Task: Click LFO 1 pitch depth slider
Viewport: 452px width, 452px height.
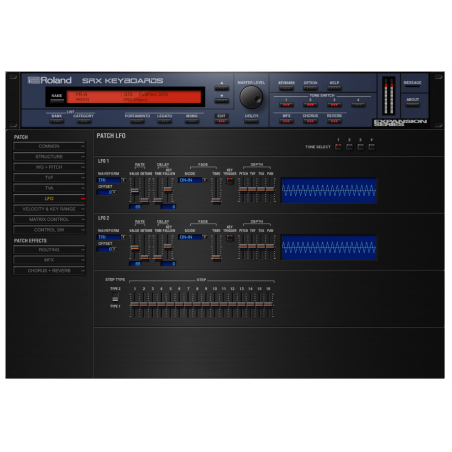Action: click(243, 190)
